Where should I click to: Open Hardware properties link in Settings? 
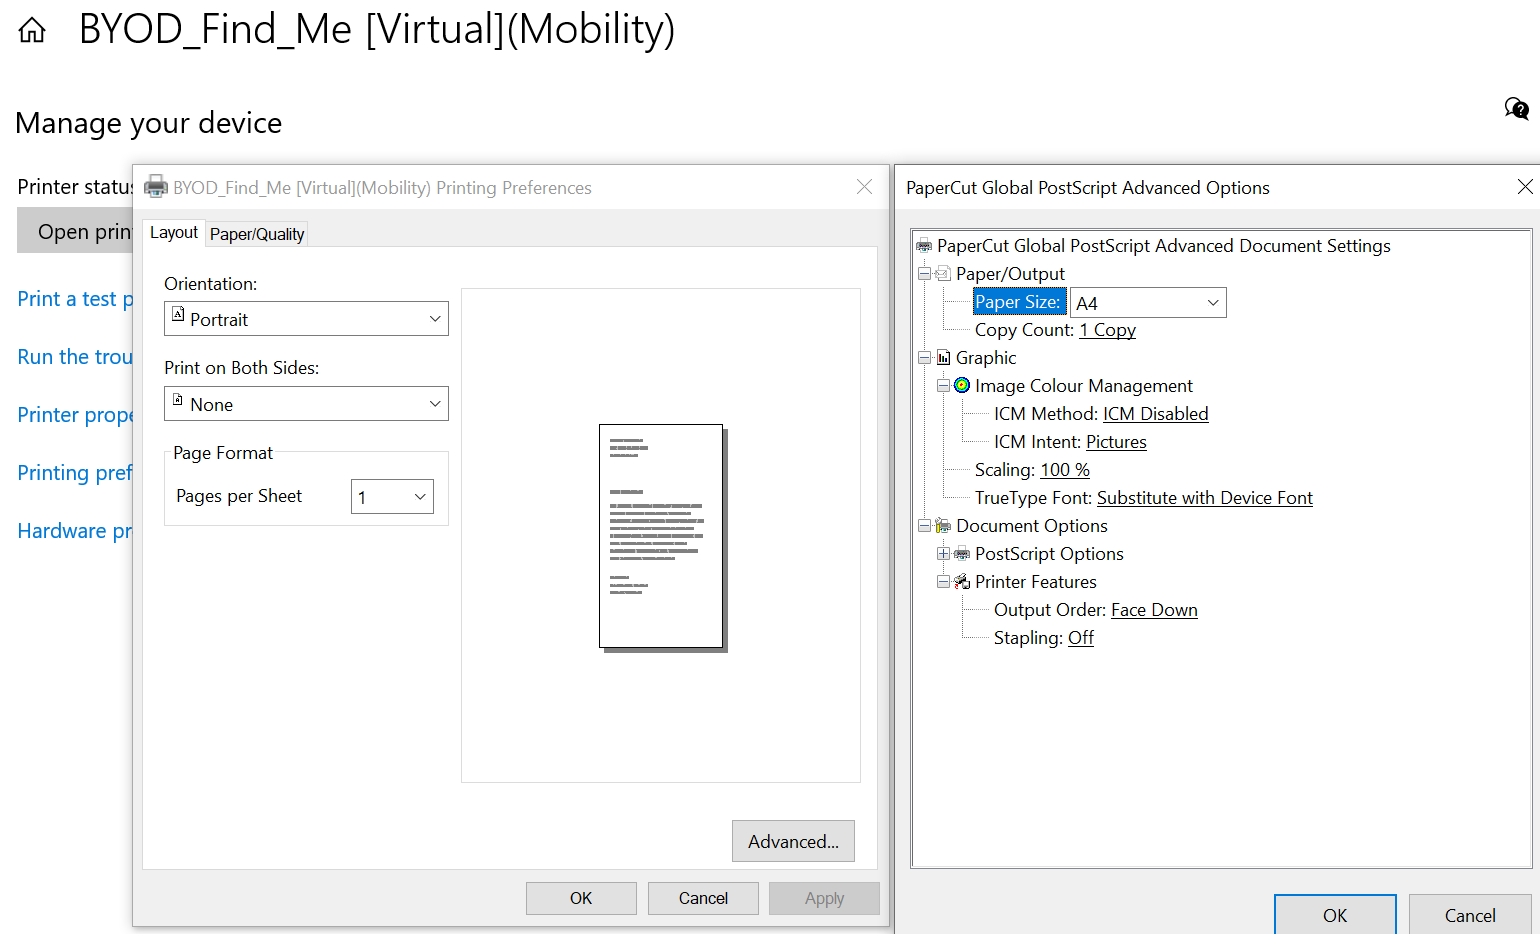[x=75, y=531]
